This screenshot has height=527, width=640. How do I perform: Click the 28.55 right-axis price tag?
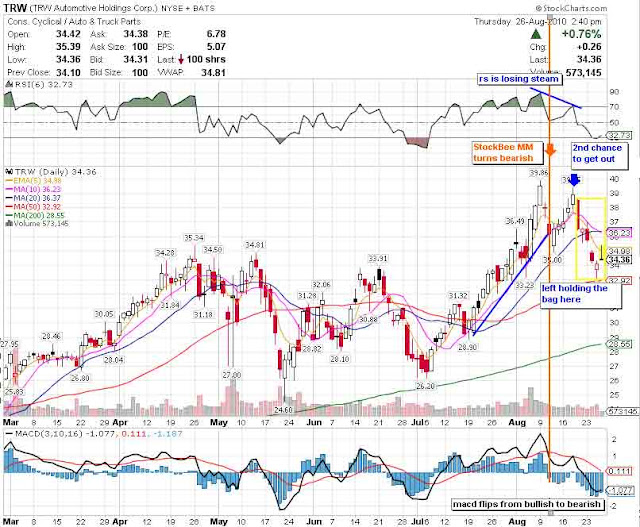coord(620,345)
